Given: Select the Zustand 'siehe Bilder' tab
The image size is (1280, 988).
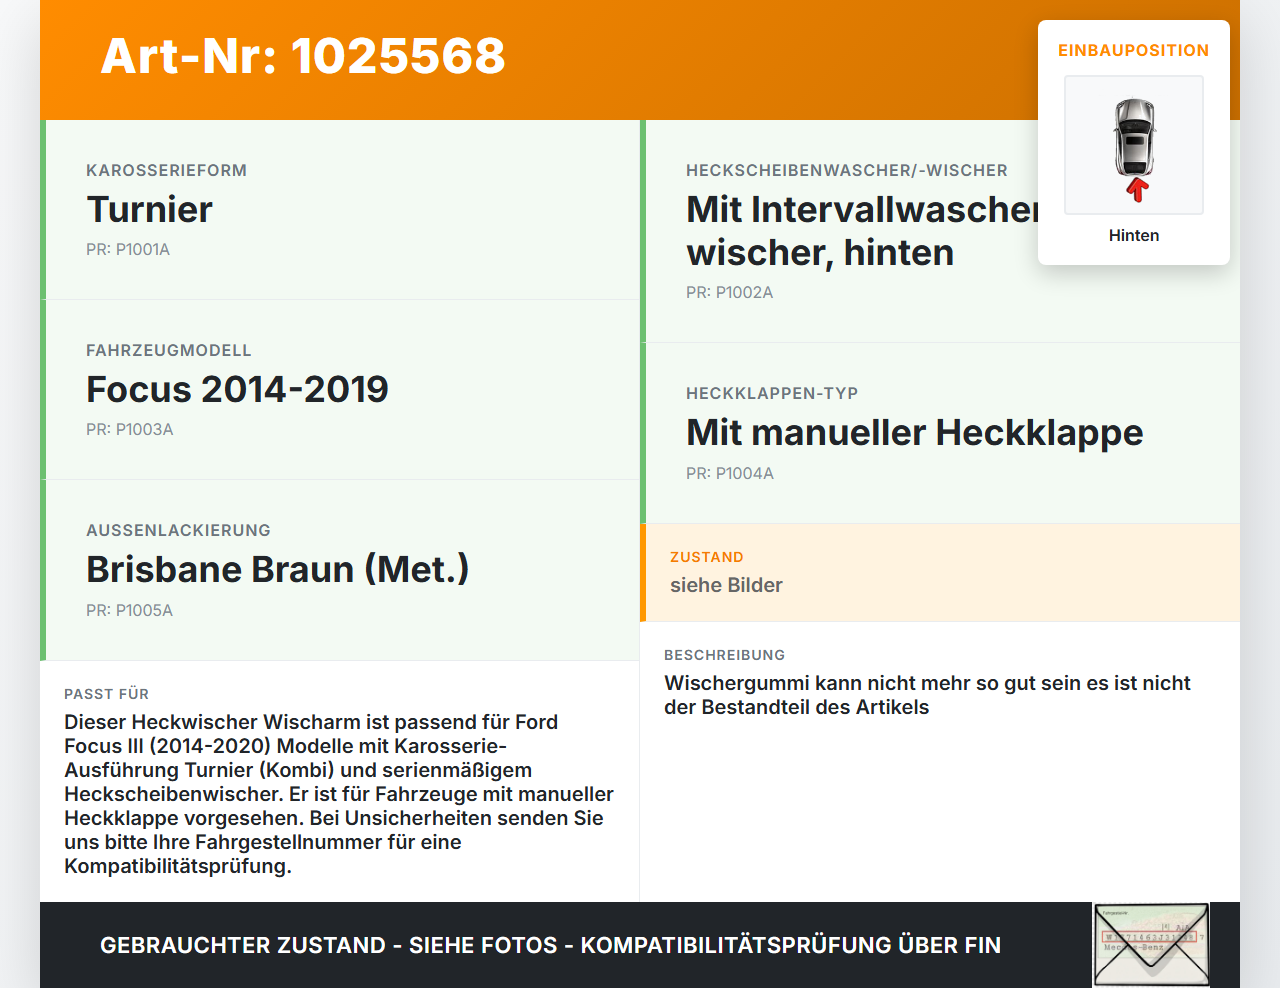Looking at the screenshot, I should pos(726,585).
